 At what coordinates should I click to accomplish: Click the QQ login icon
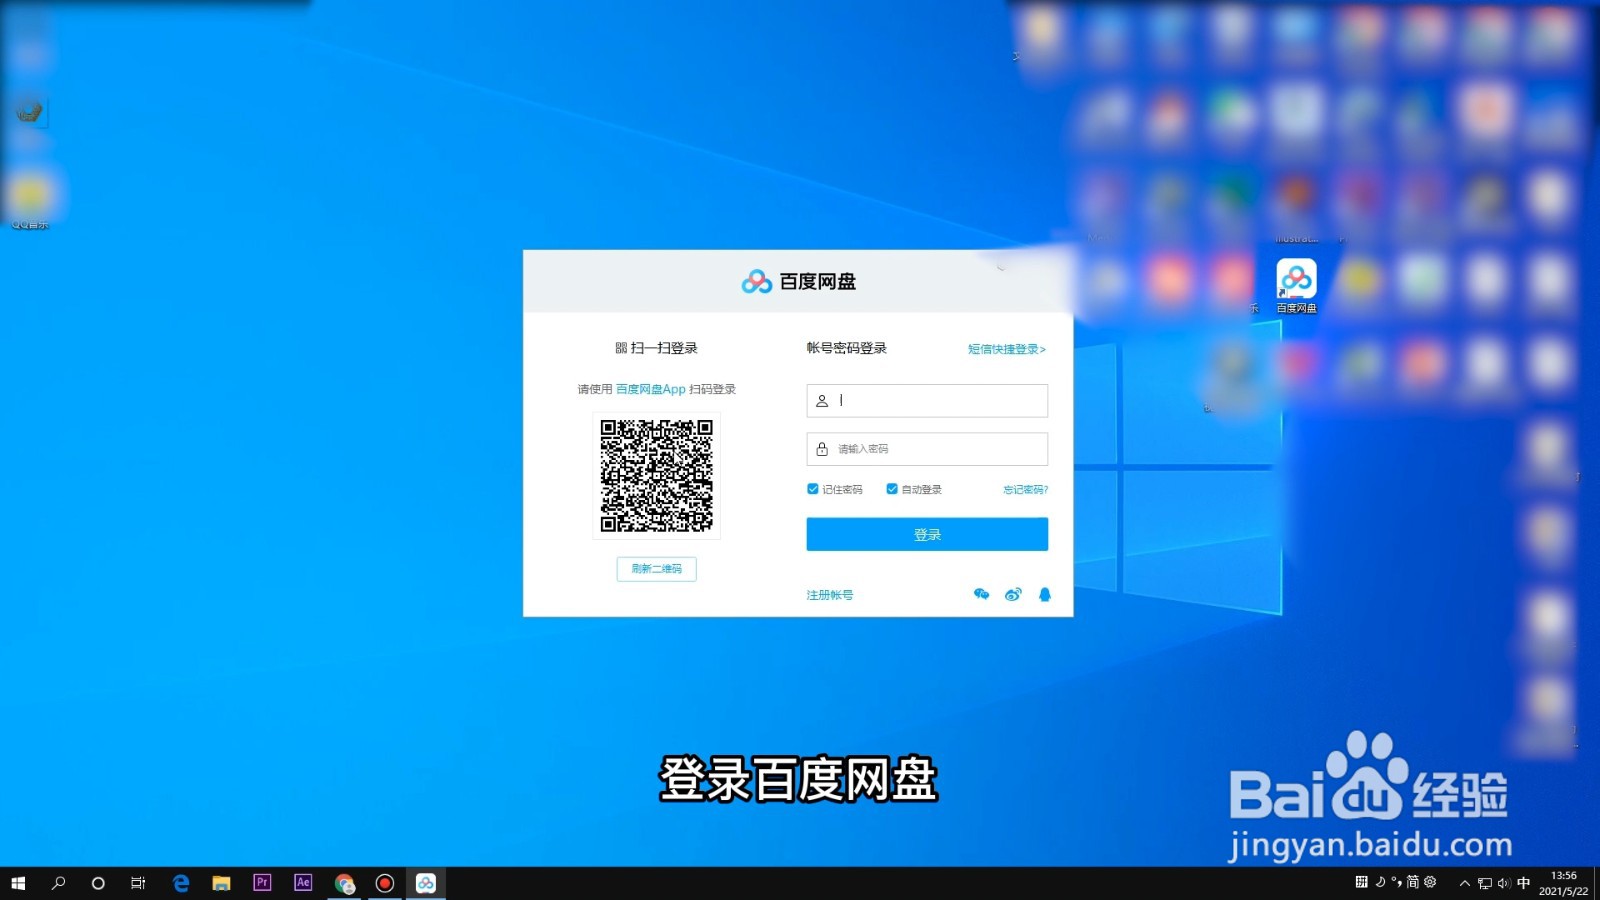click(x=1045, y=594)
